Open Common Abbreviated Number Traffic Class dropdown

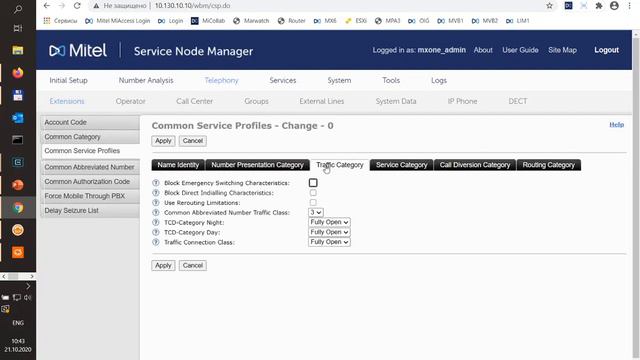(x=316, y=212)
